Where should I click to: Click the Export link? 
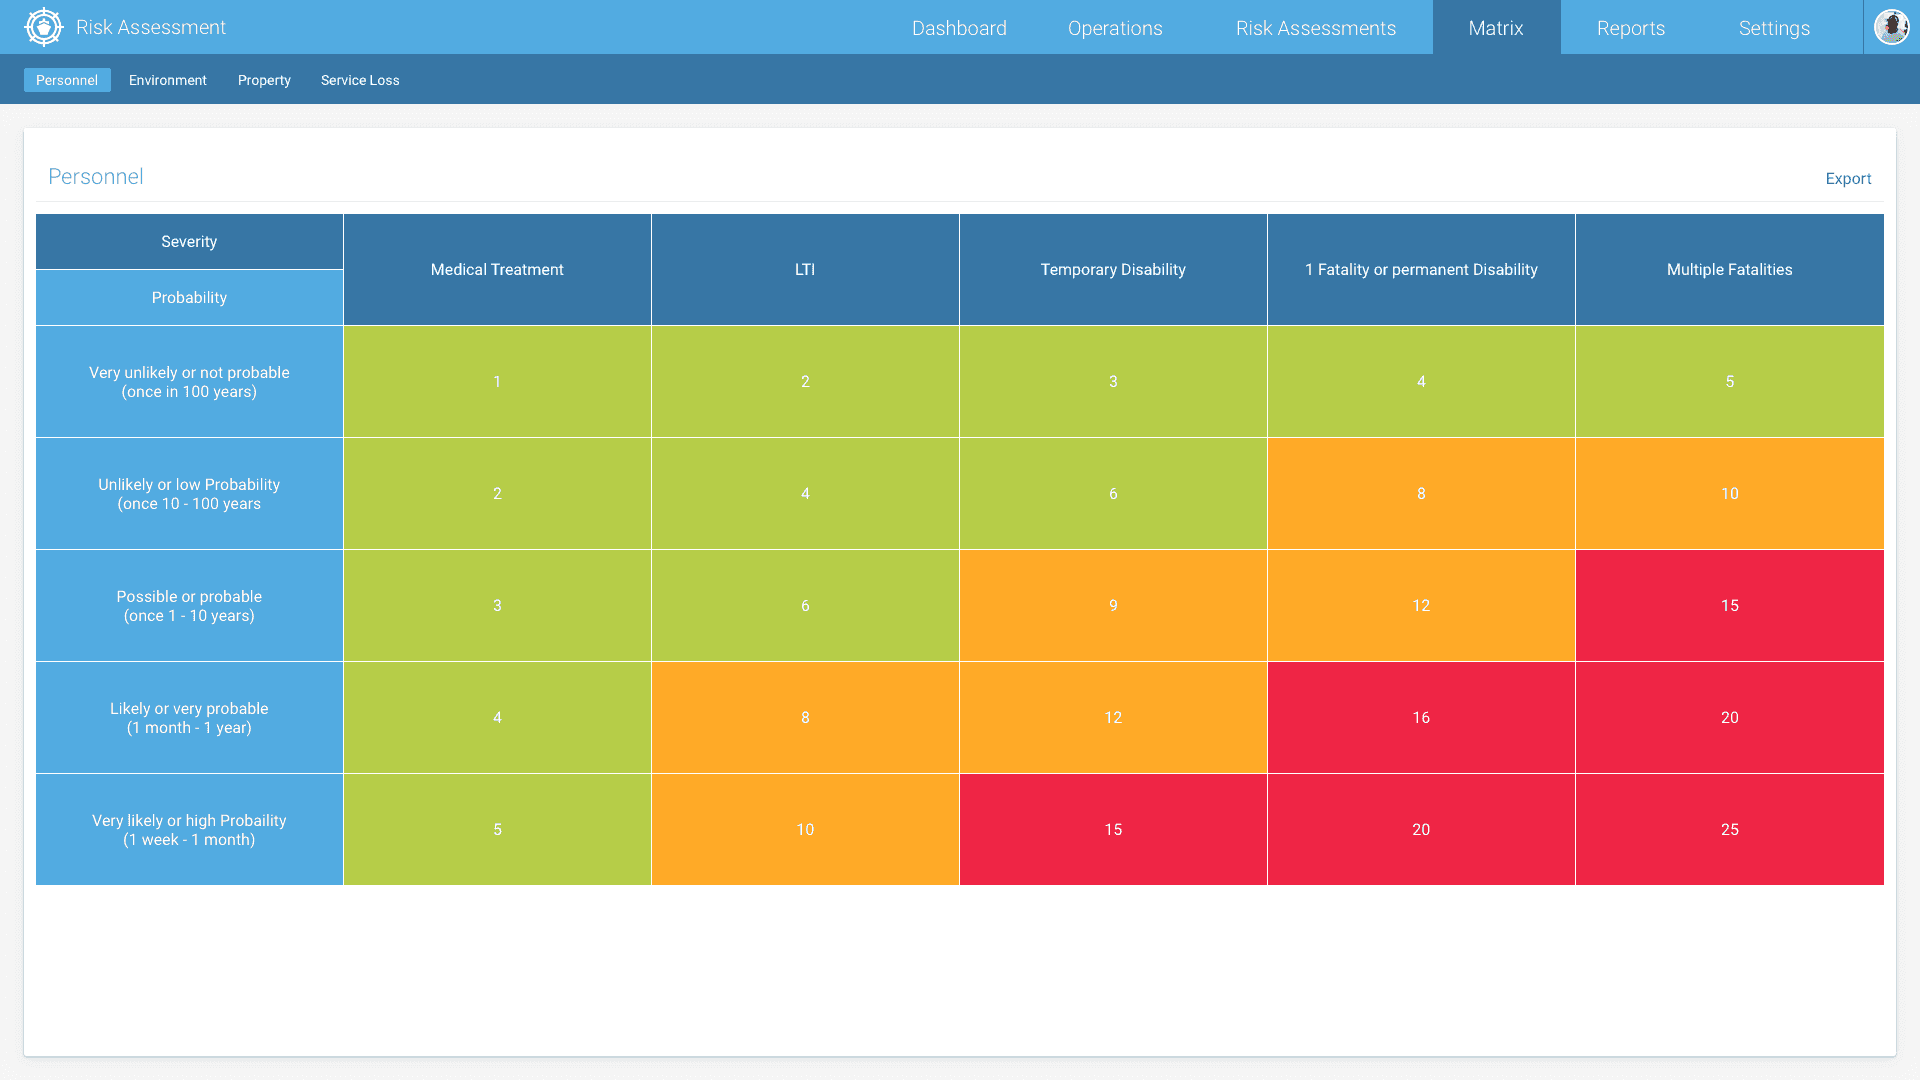[x=1848, y=179]
